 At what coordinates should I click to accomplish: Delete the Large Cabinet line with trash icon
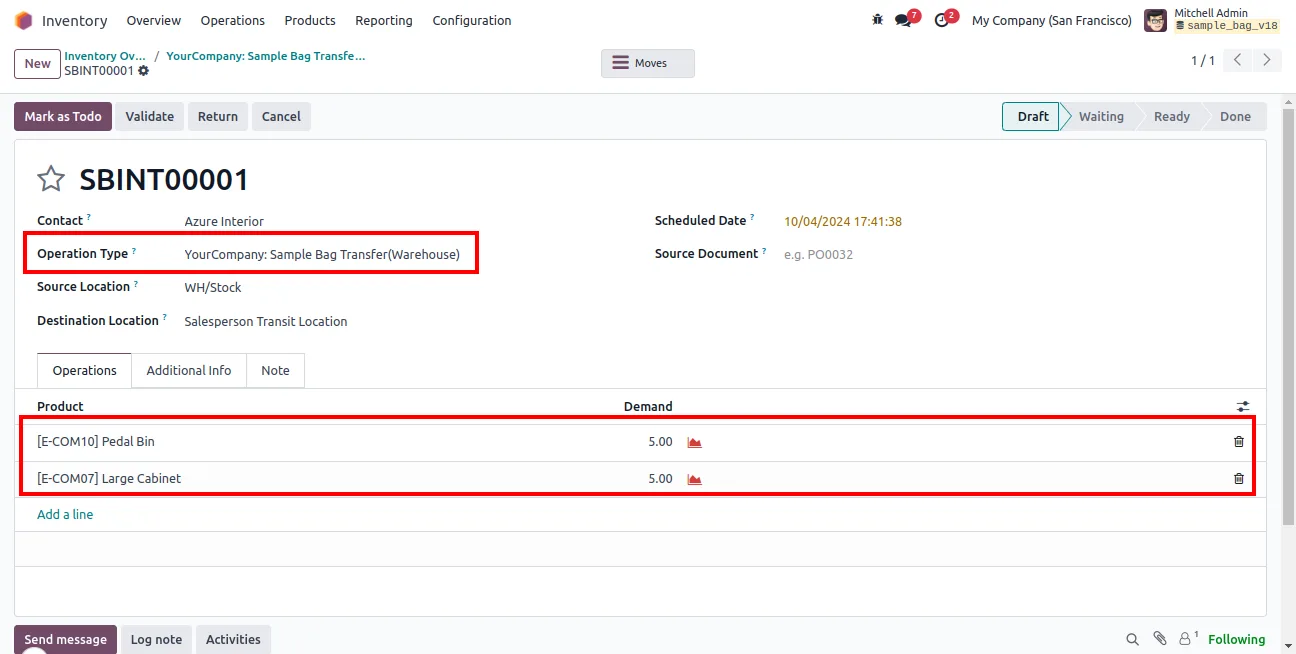tap(1239, 478)
